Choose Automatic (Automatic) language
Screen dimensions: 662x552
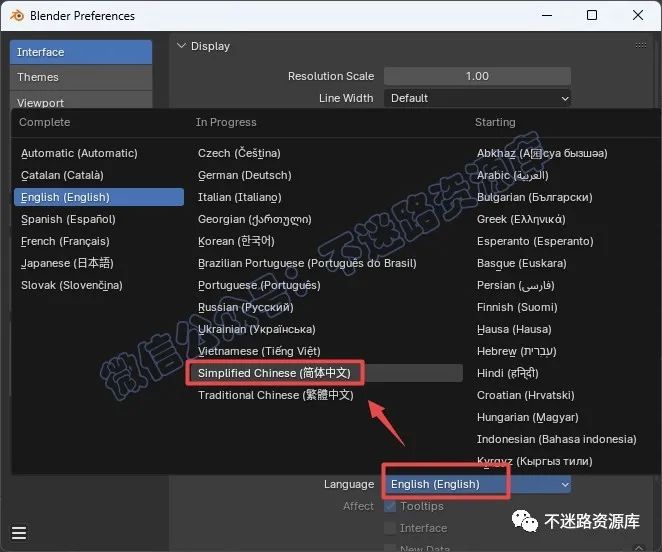coord(99,153)
